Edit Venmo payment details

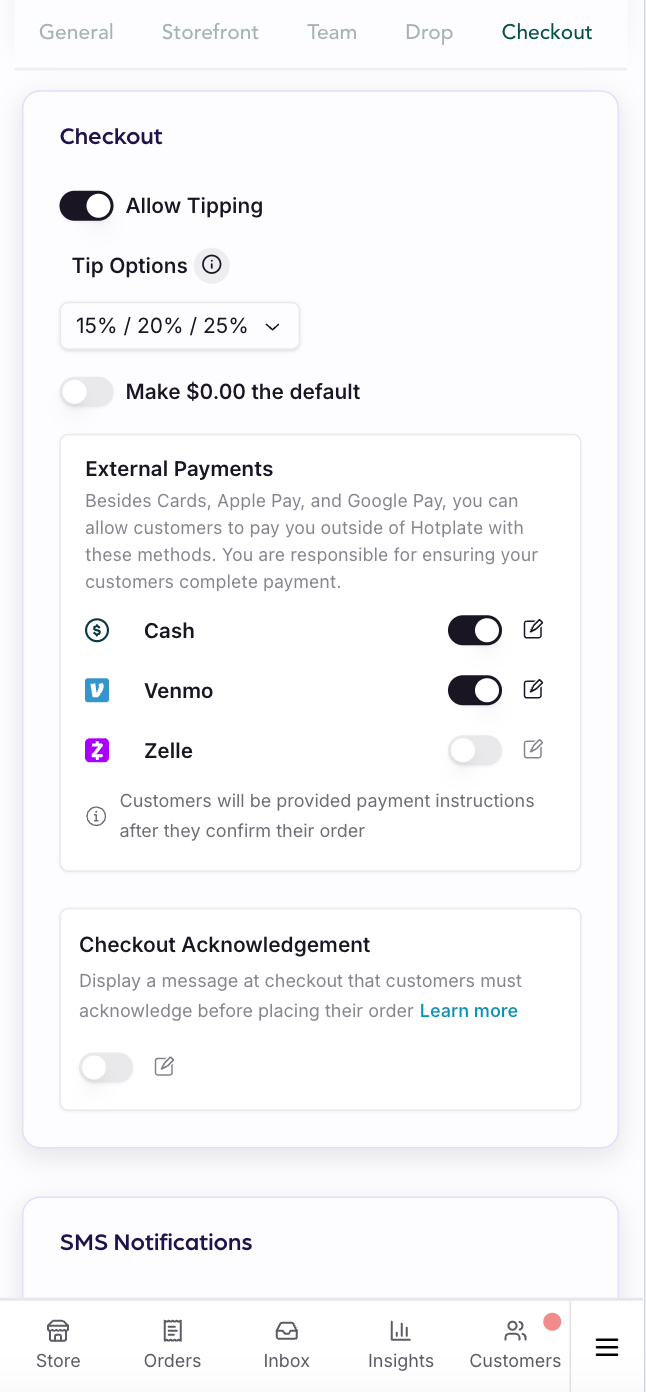click(x=533, y=690)
